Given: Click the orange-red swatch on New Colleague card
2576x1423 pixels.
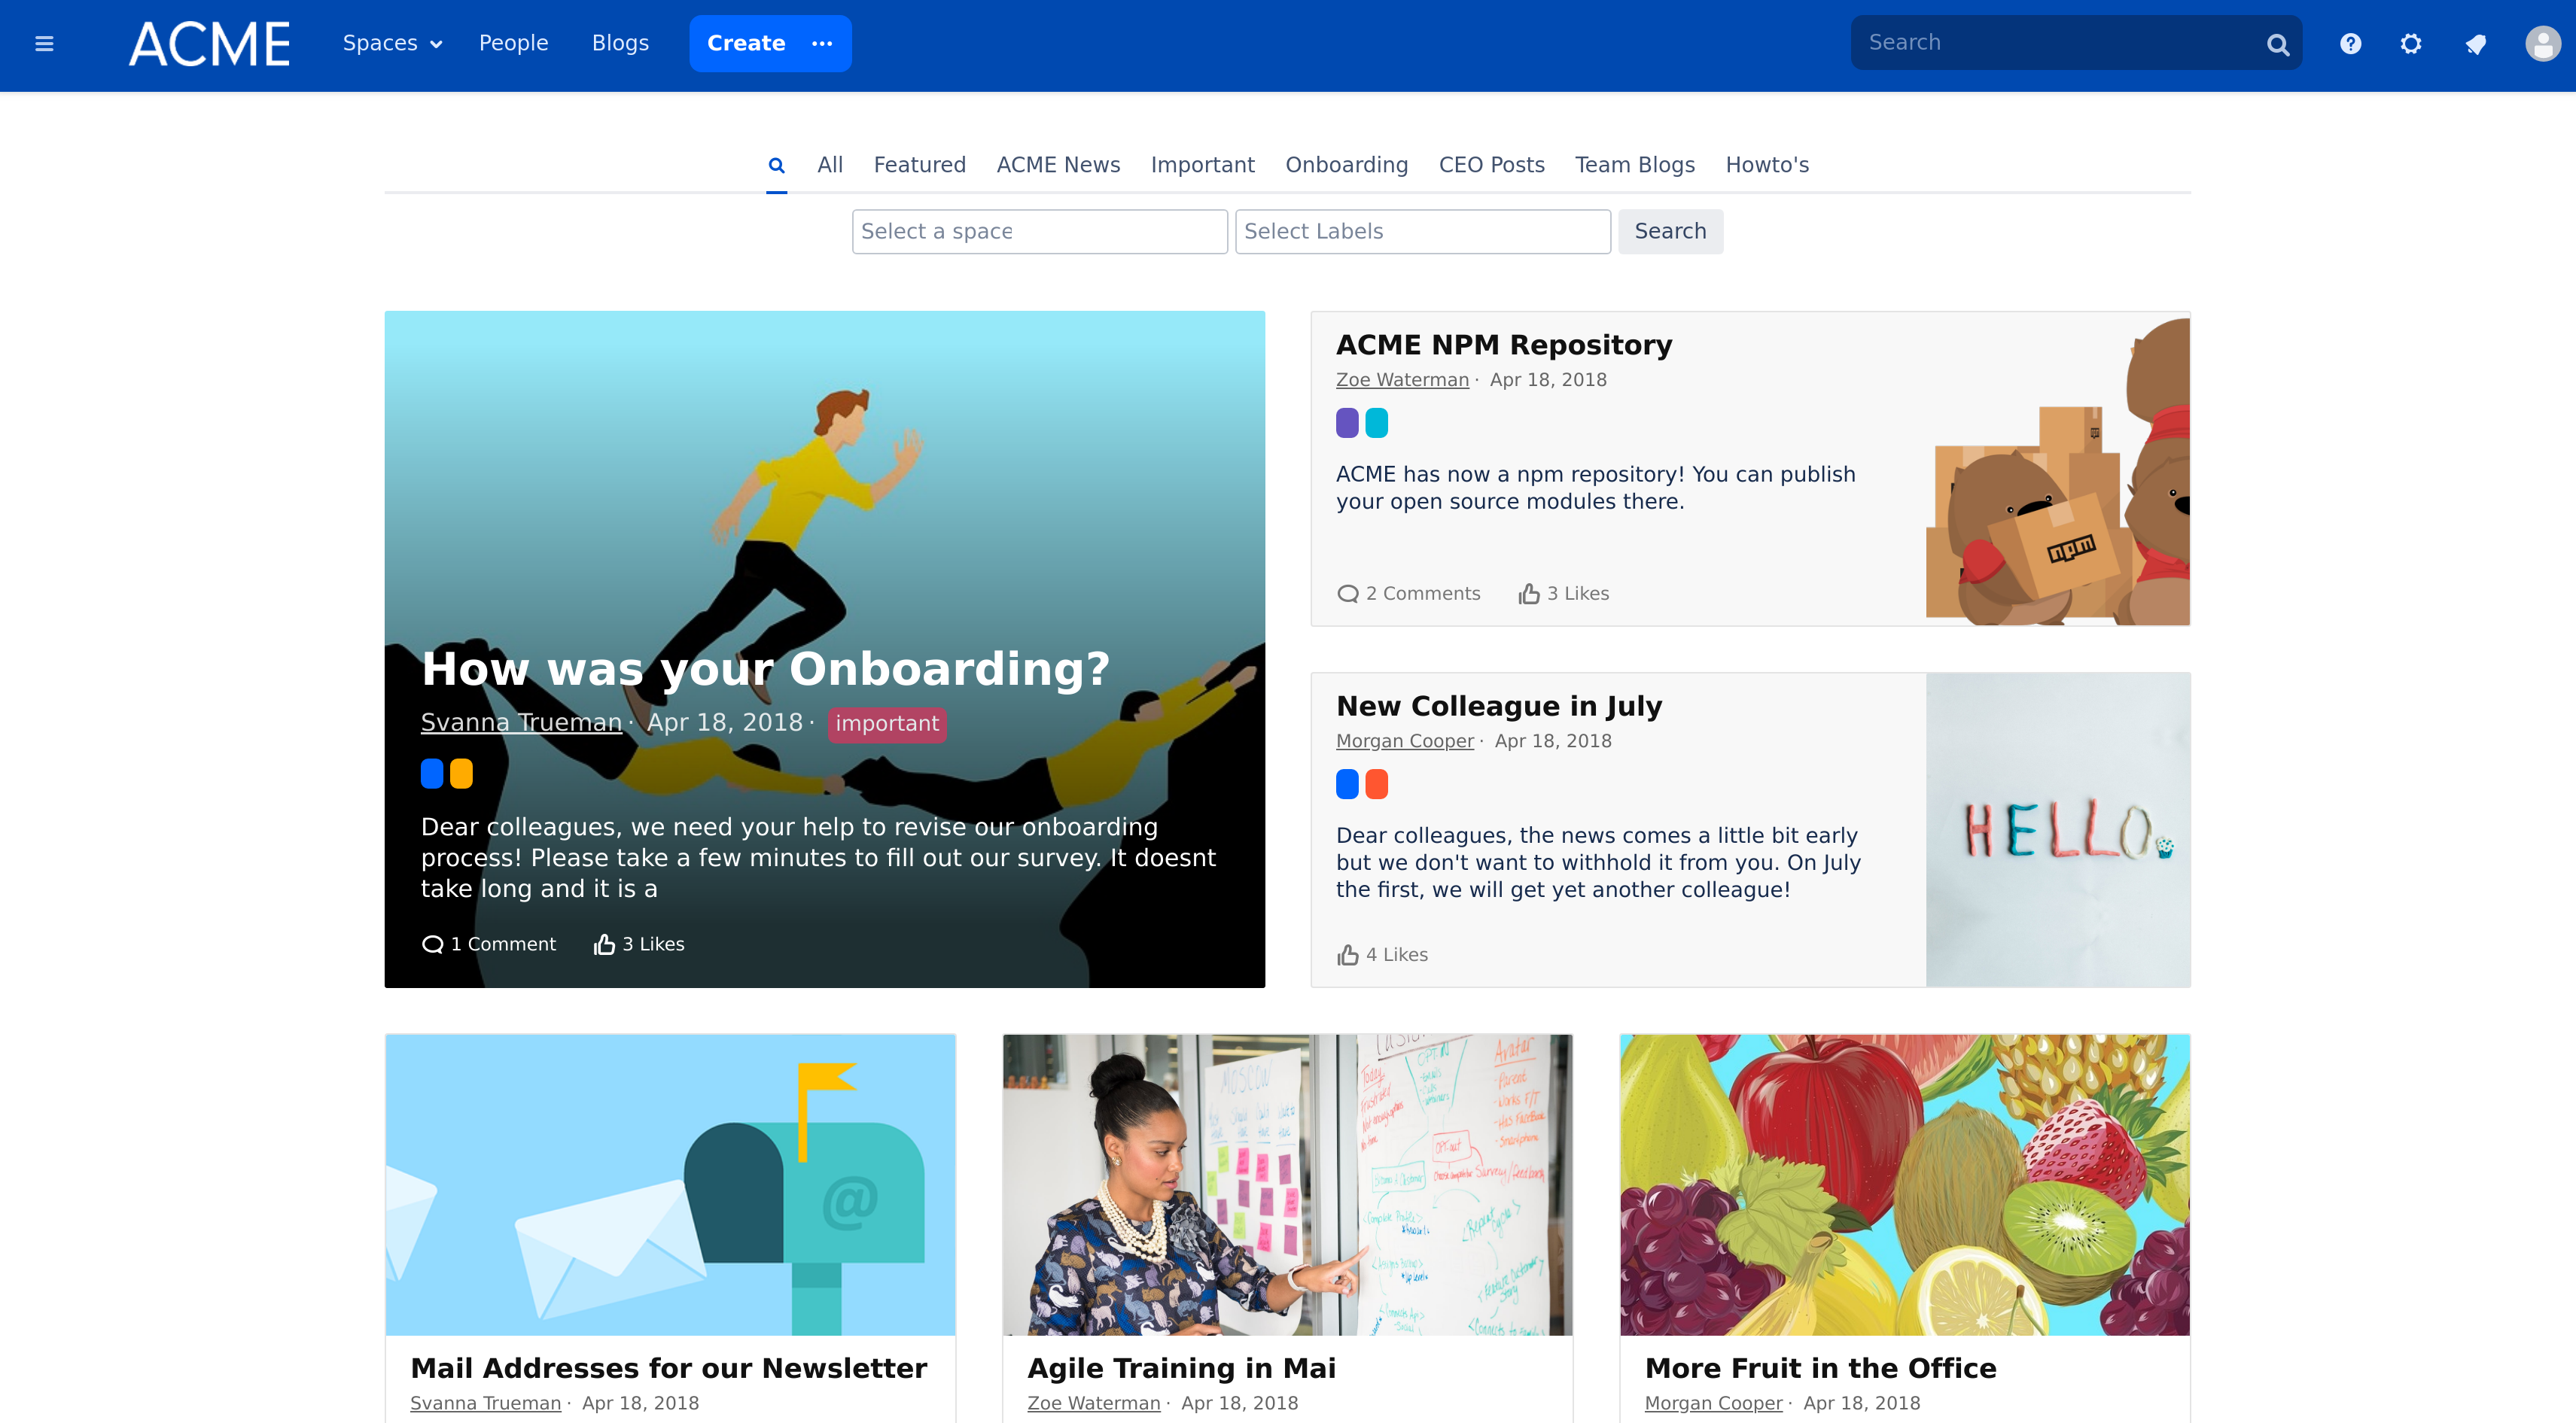Looking at the screenshot, I should pyautogui.click(x=1377, y=784).
